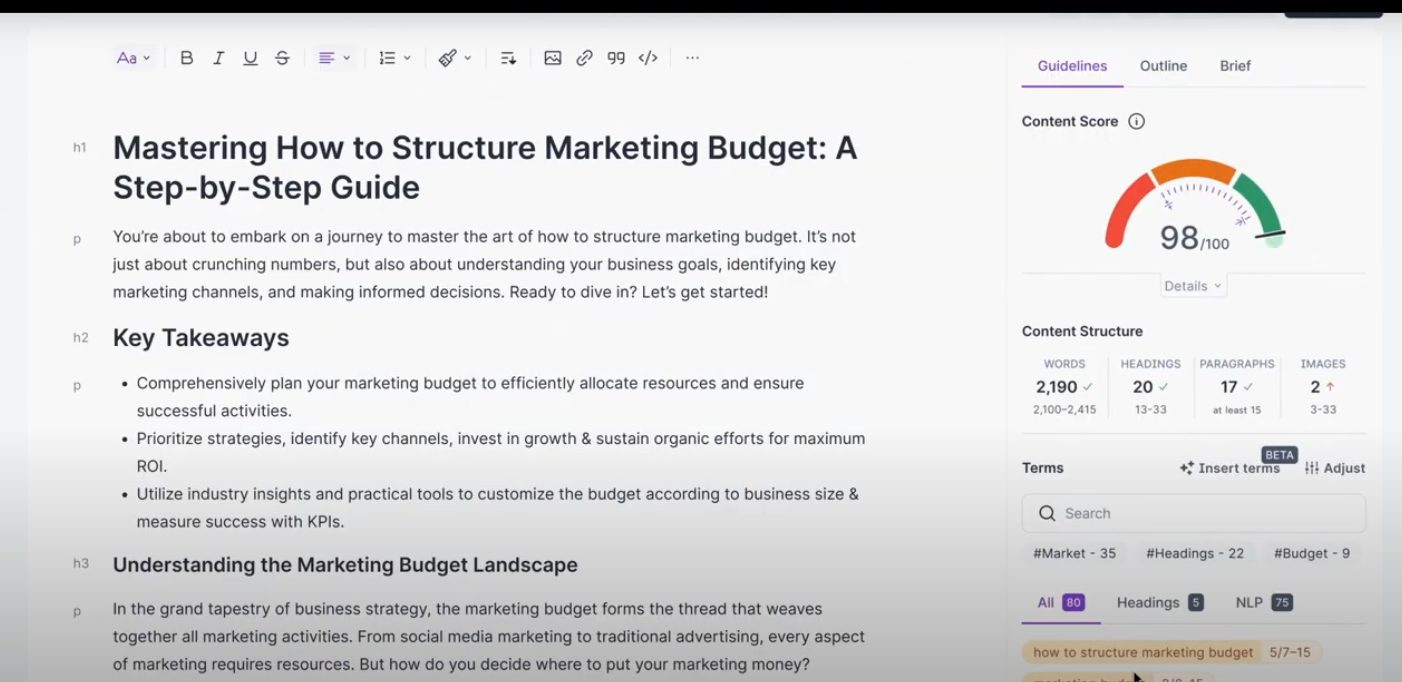The height and width of the screenshot is (682, 1402).
Task: Insert a code block
Action: tap(648, 58)
